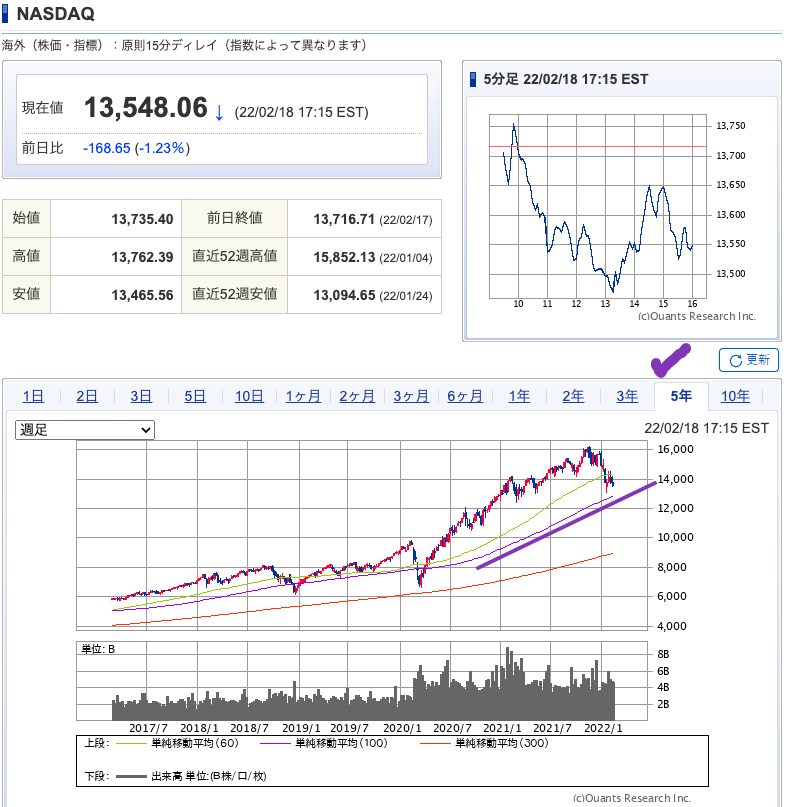This screenshot has height=807, width=786.
Task: Click the current value 13,548.06
Action: click(x=146, y=108)
